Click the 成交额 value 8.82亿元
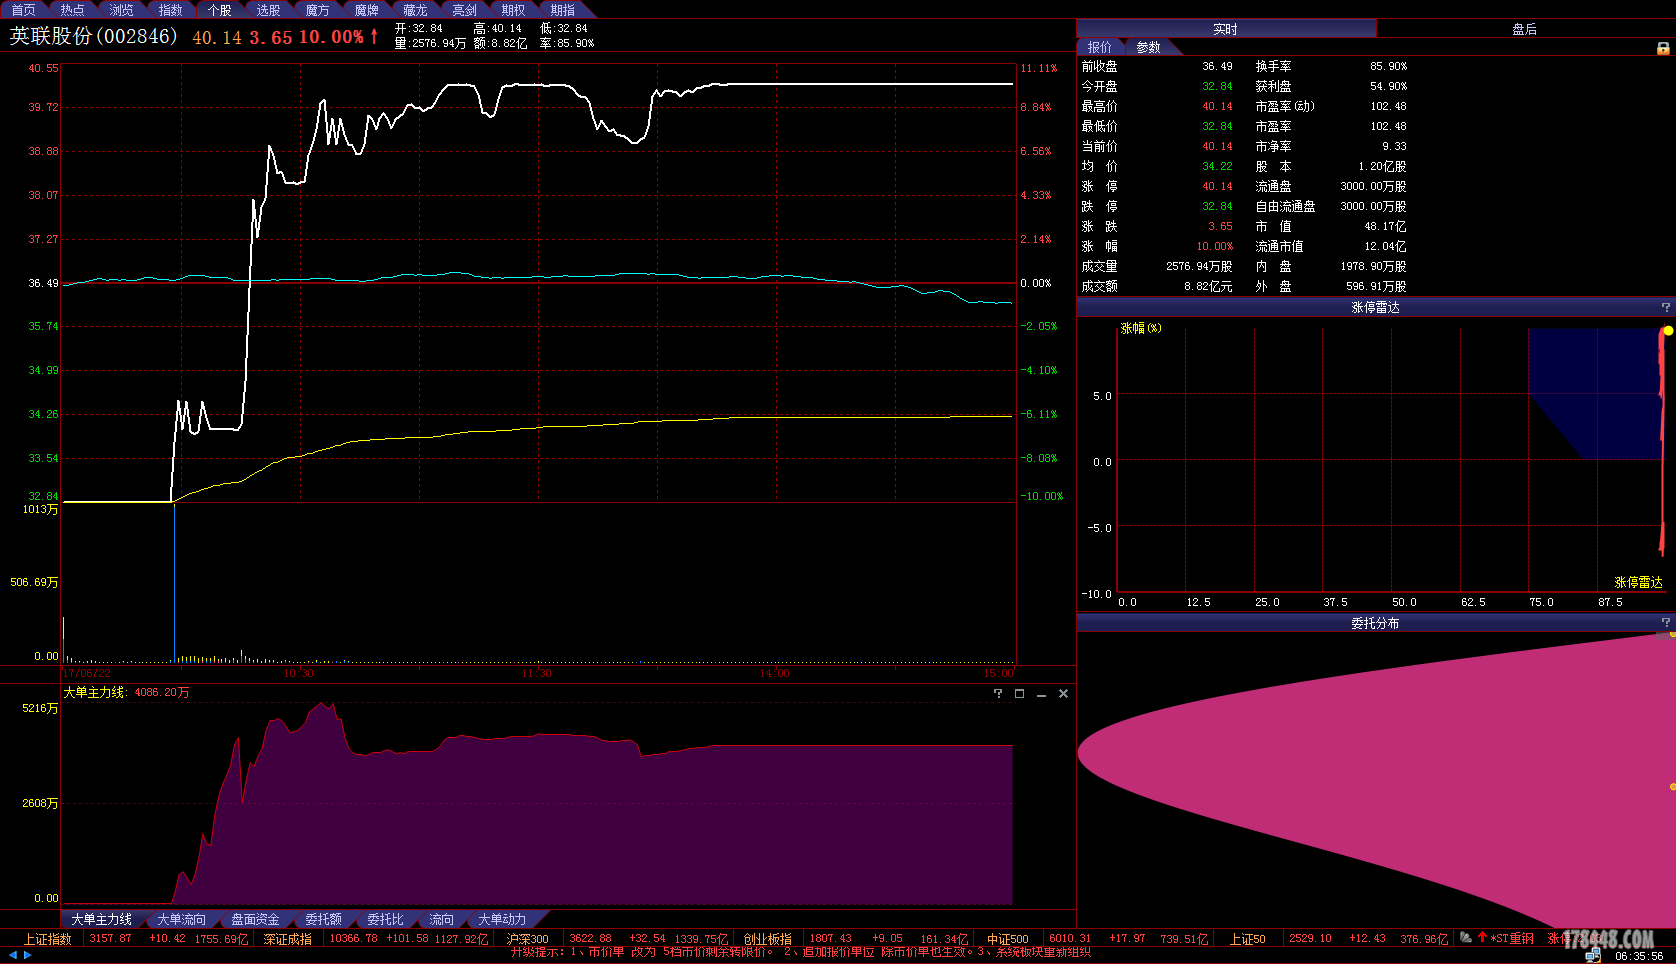This screenshot has height=964, width=1676. [x=1208, y=286]
